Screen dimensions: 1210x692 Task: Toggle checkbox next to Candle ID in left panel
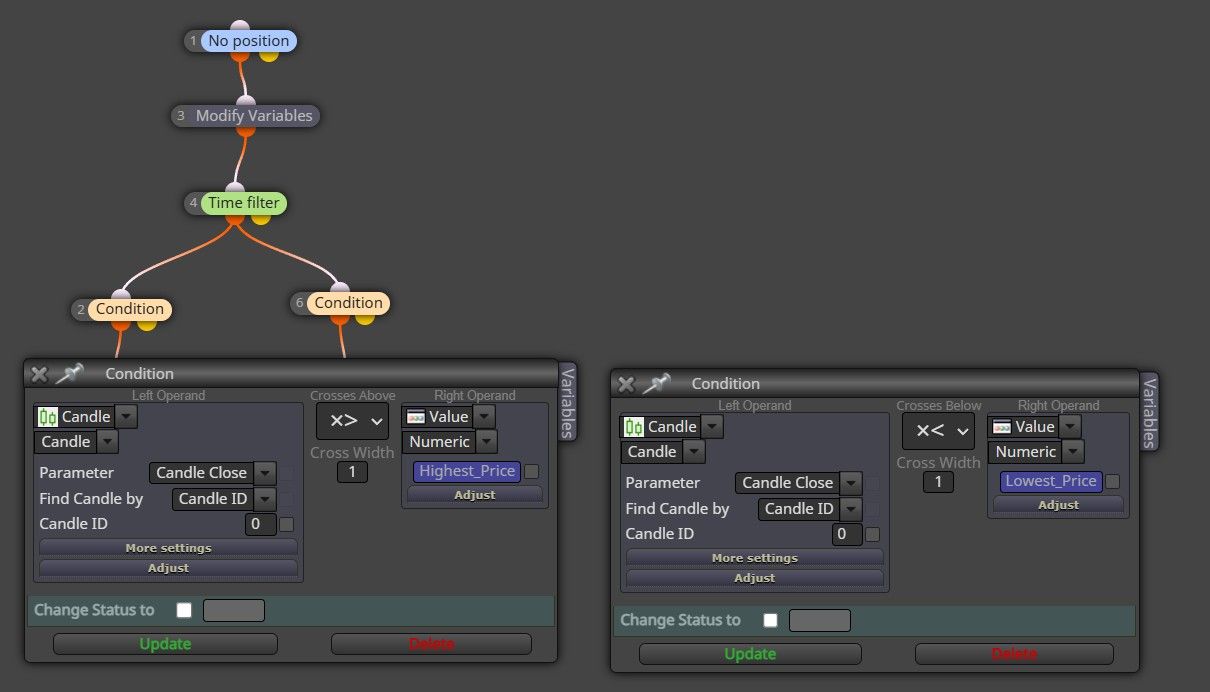pos(287,524)
